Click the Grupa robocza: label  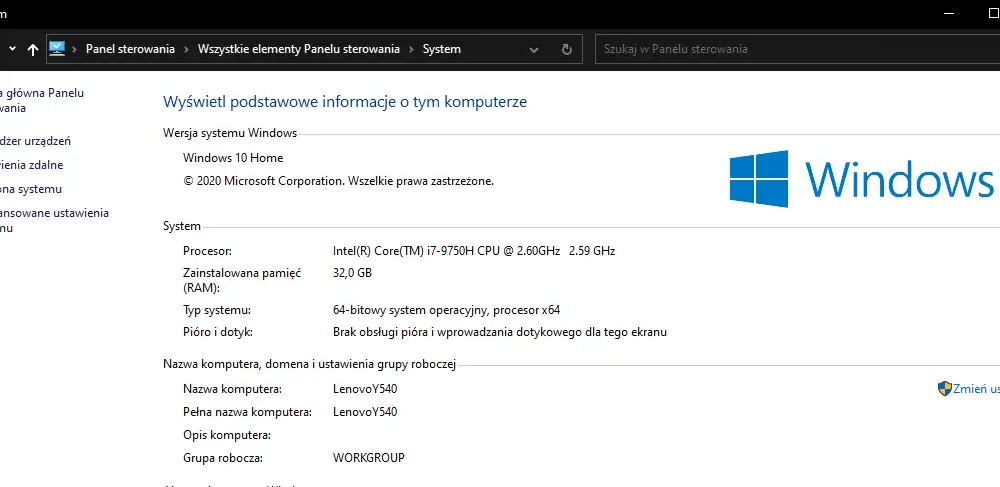[x=223, y=458]
